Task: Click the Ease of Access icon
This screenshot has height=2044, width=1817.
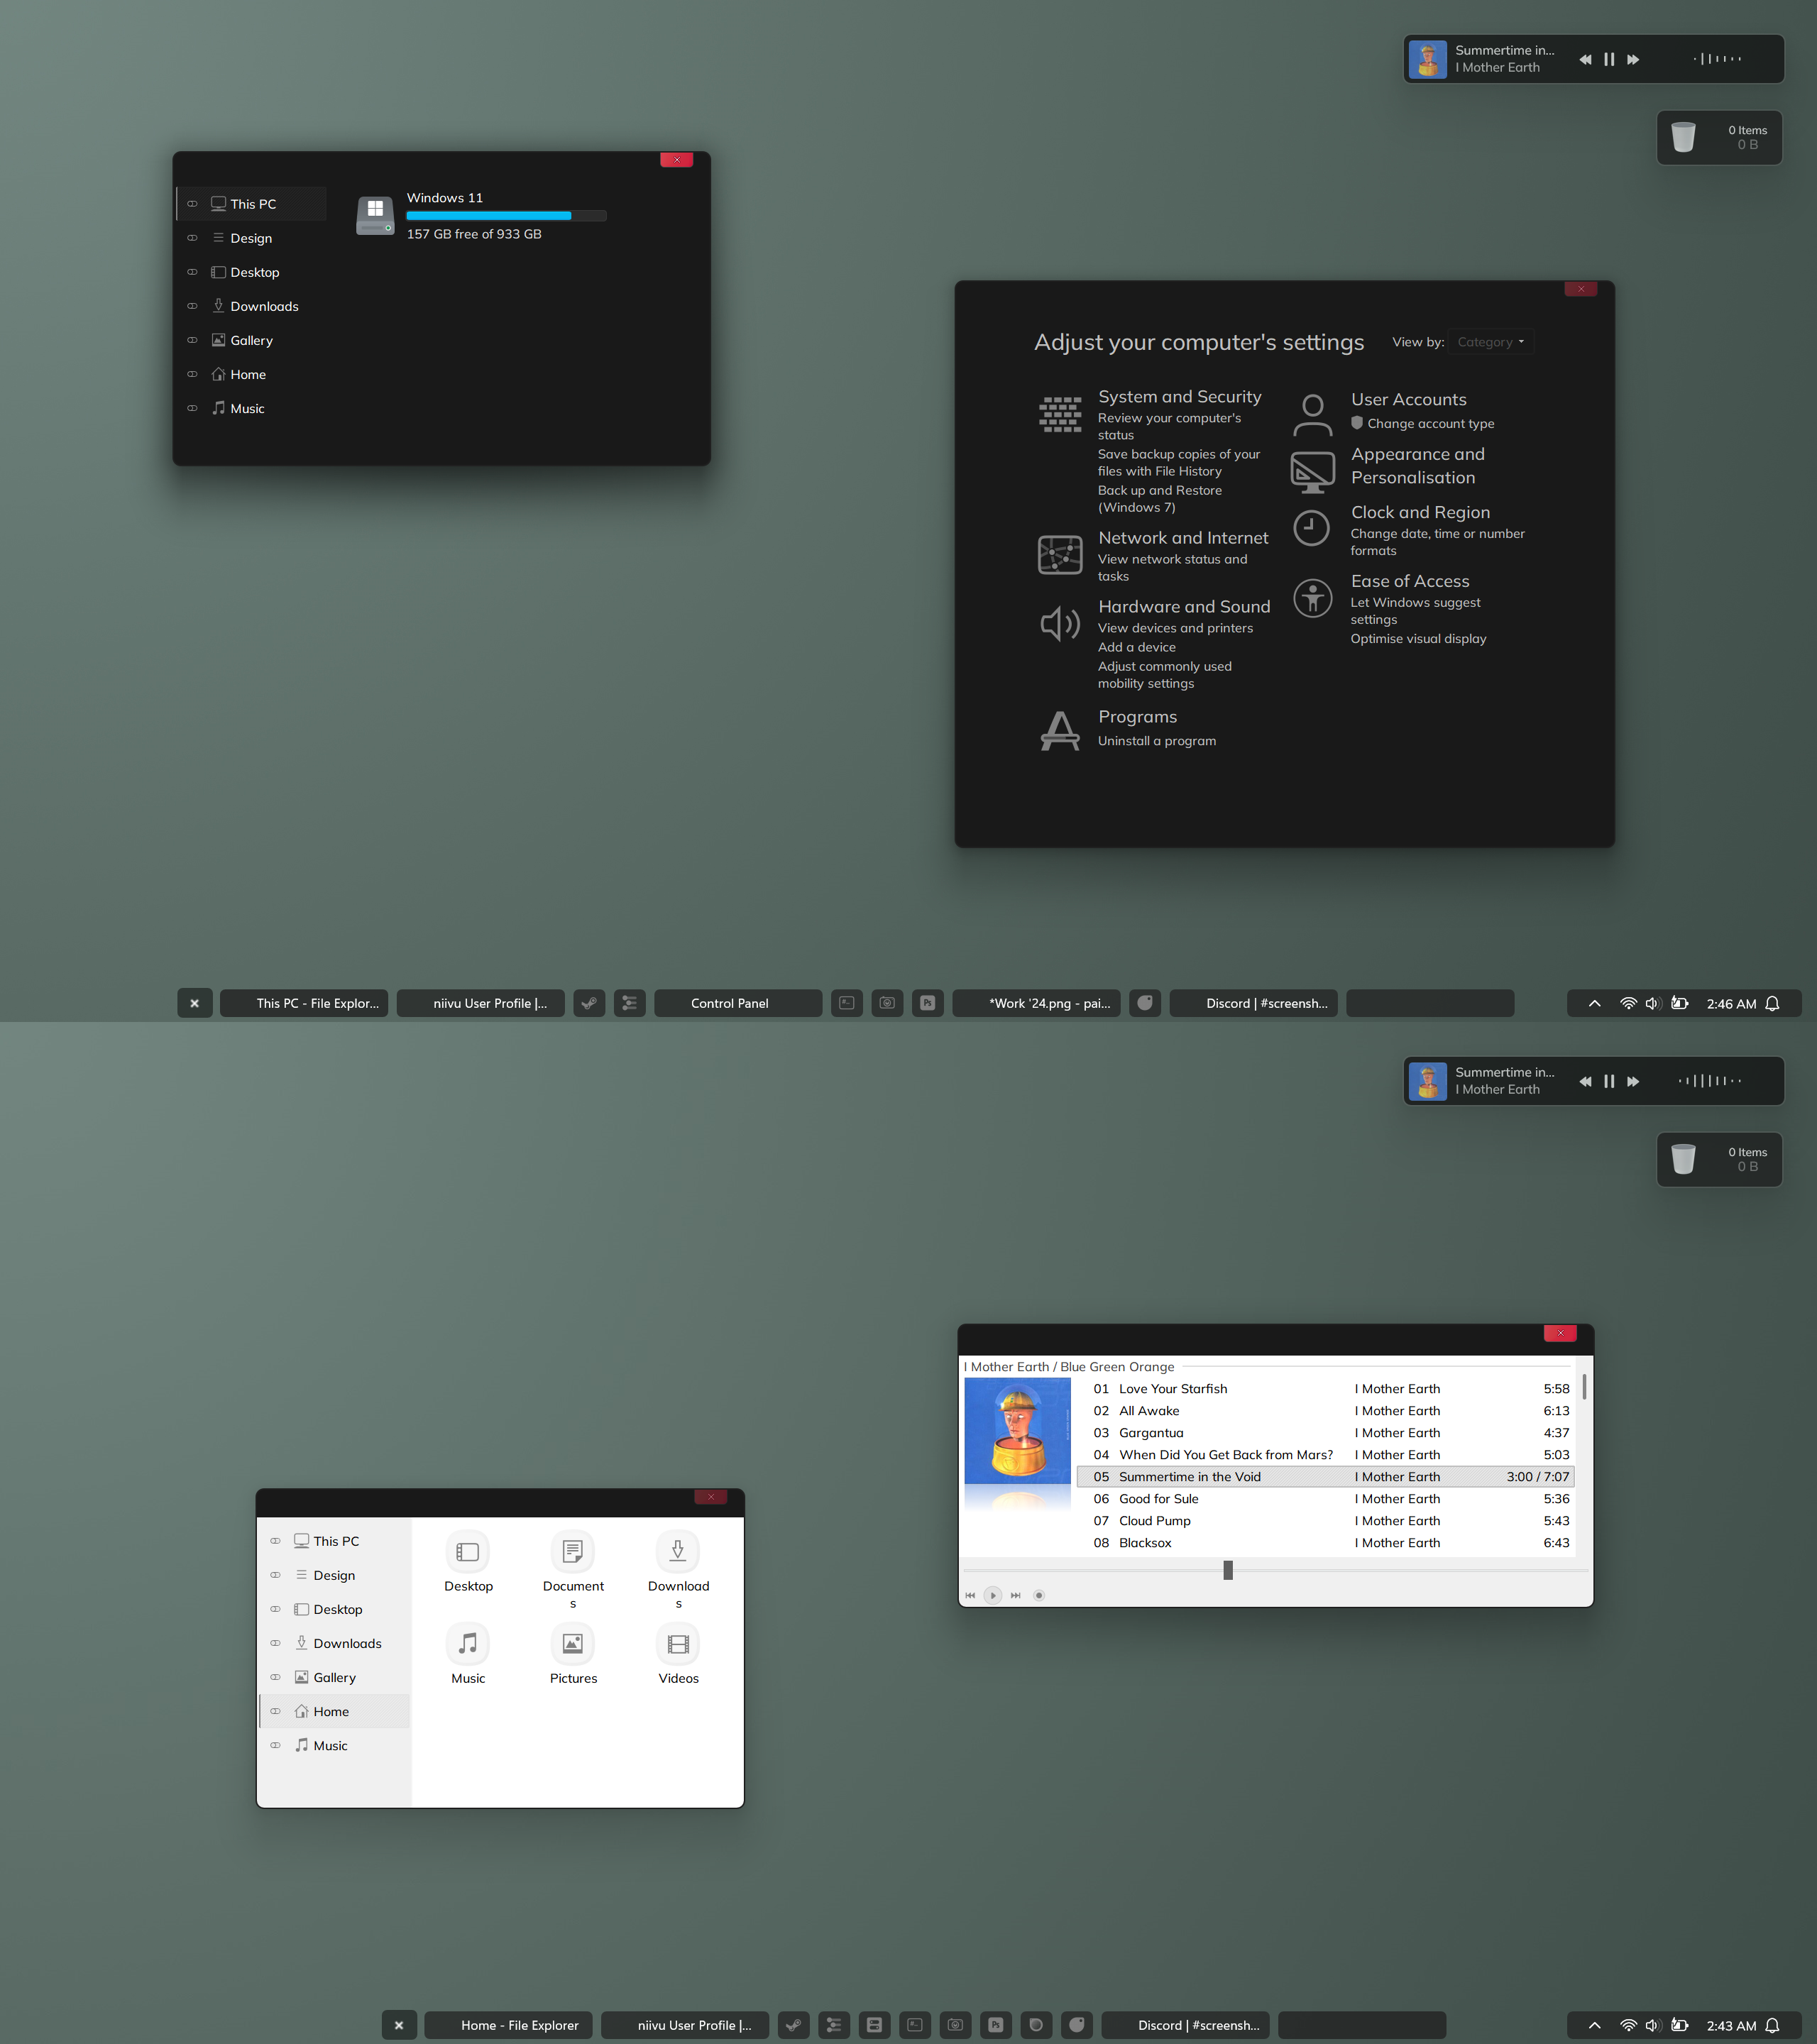Action: (x=1312, y=598)
